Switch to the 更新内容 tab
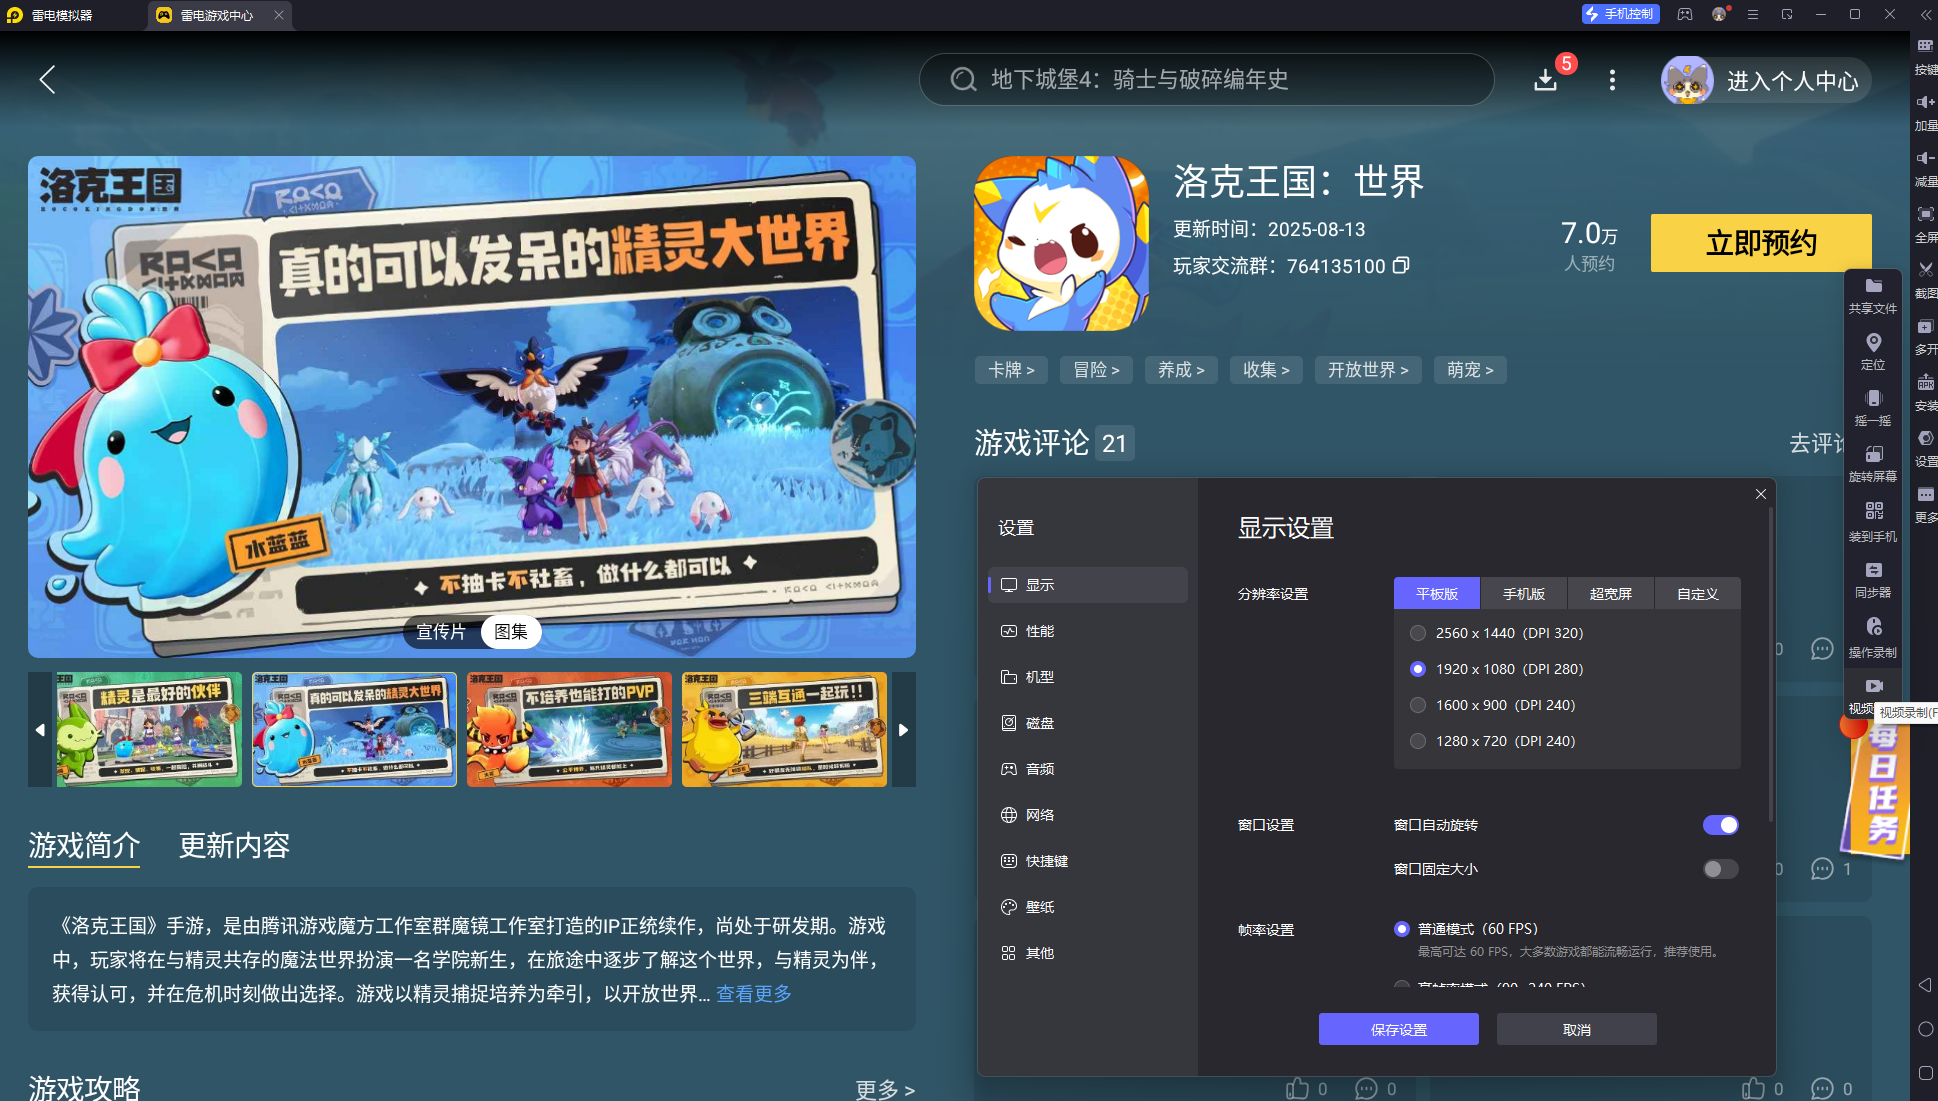Screen dimensions: 1938x1101 pyautogui.click(x=234, y=846)
